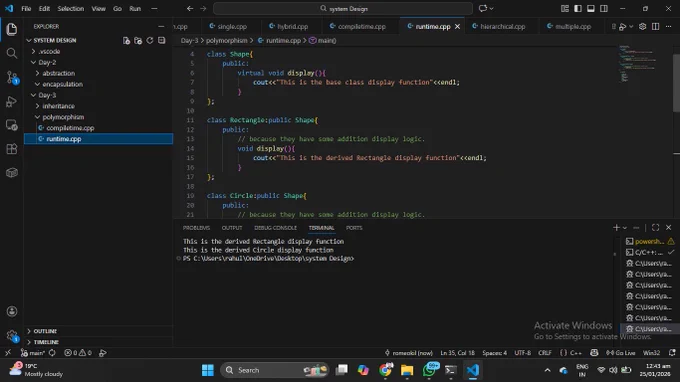Screen dimensions: 680x382
Task: Change the CRLF end-of-line setting
Action: [x=545, y=353]
